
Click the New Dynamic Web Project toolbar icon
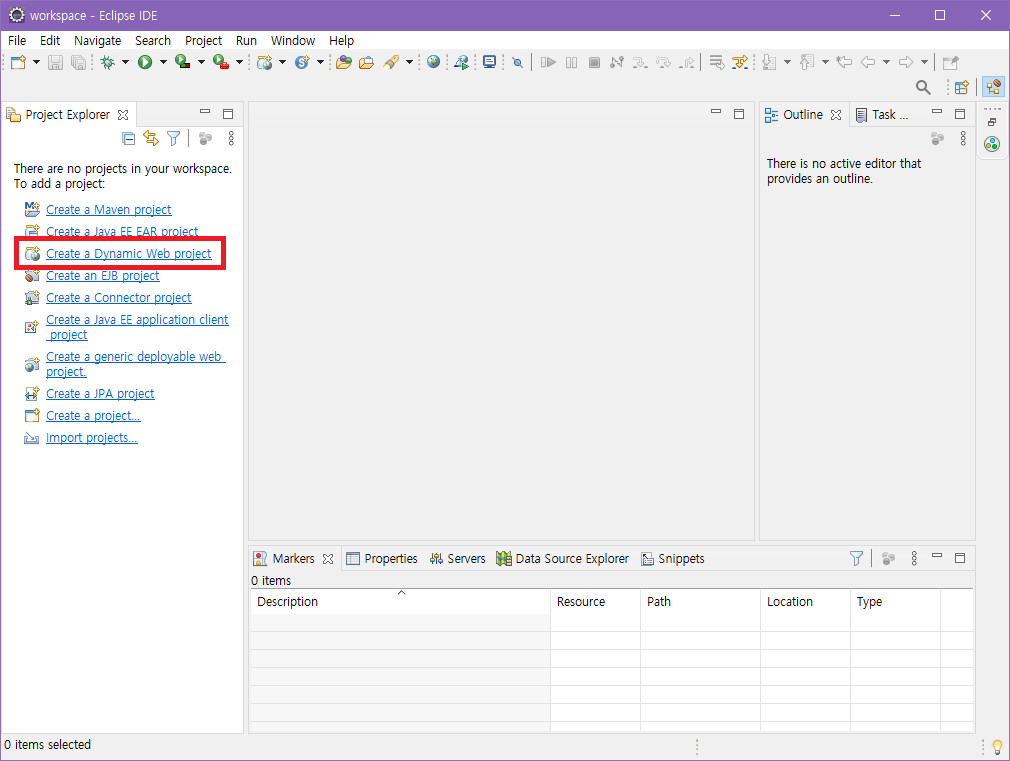(264, 63)
